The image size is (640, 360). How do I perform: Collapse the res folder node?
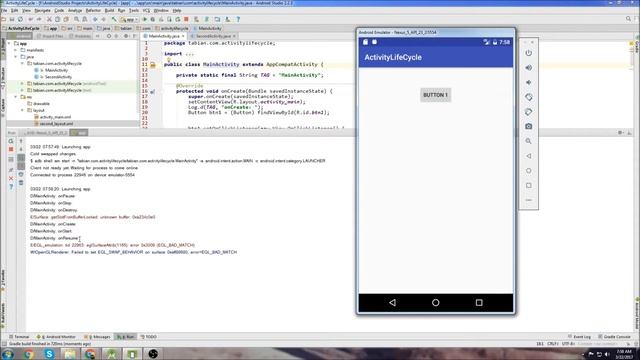pyautogui.click(x=16, y=97)
